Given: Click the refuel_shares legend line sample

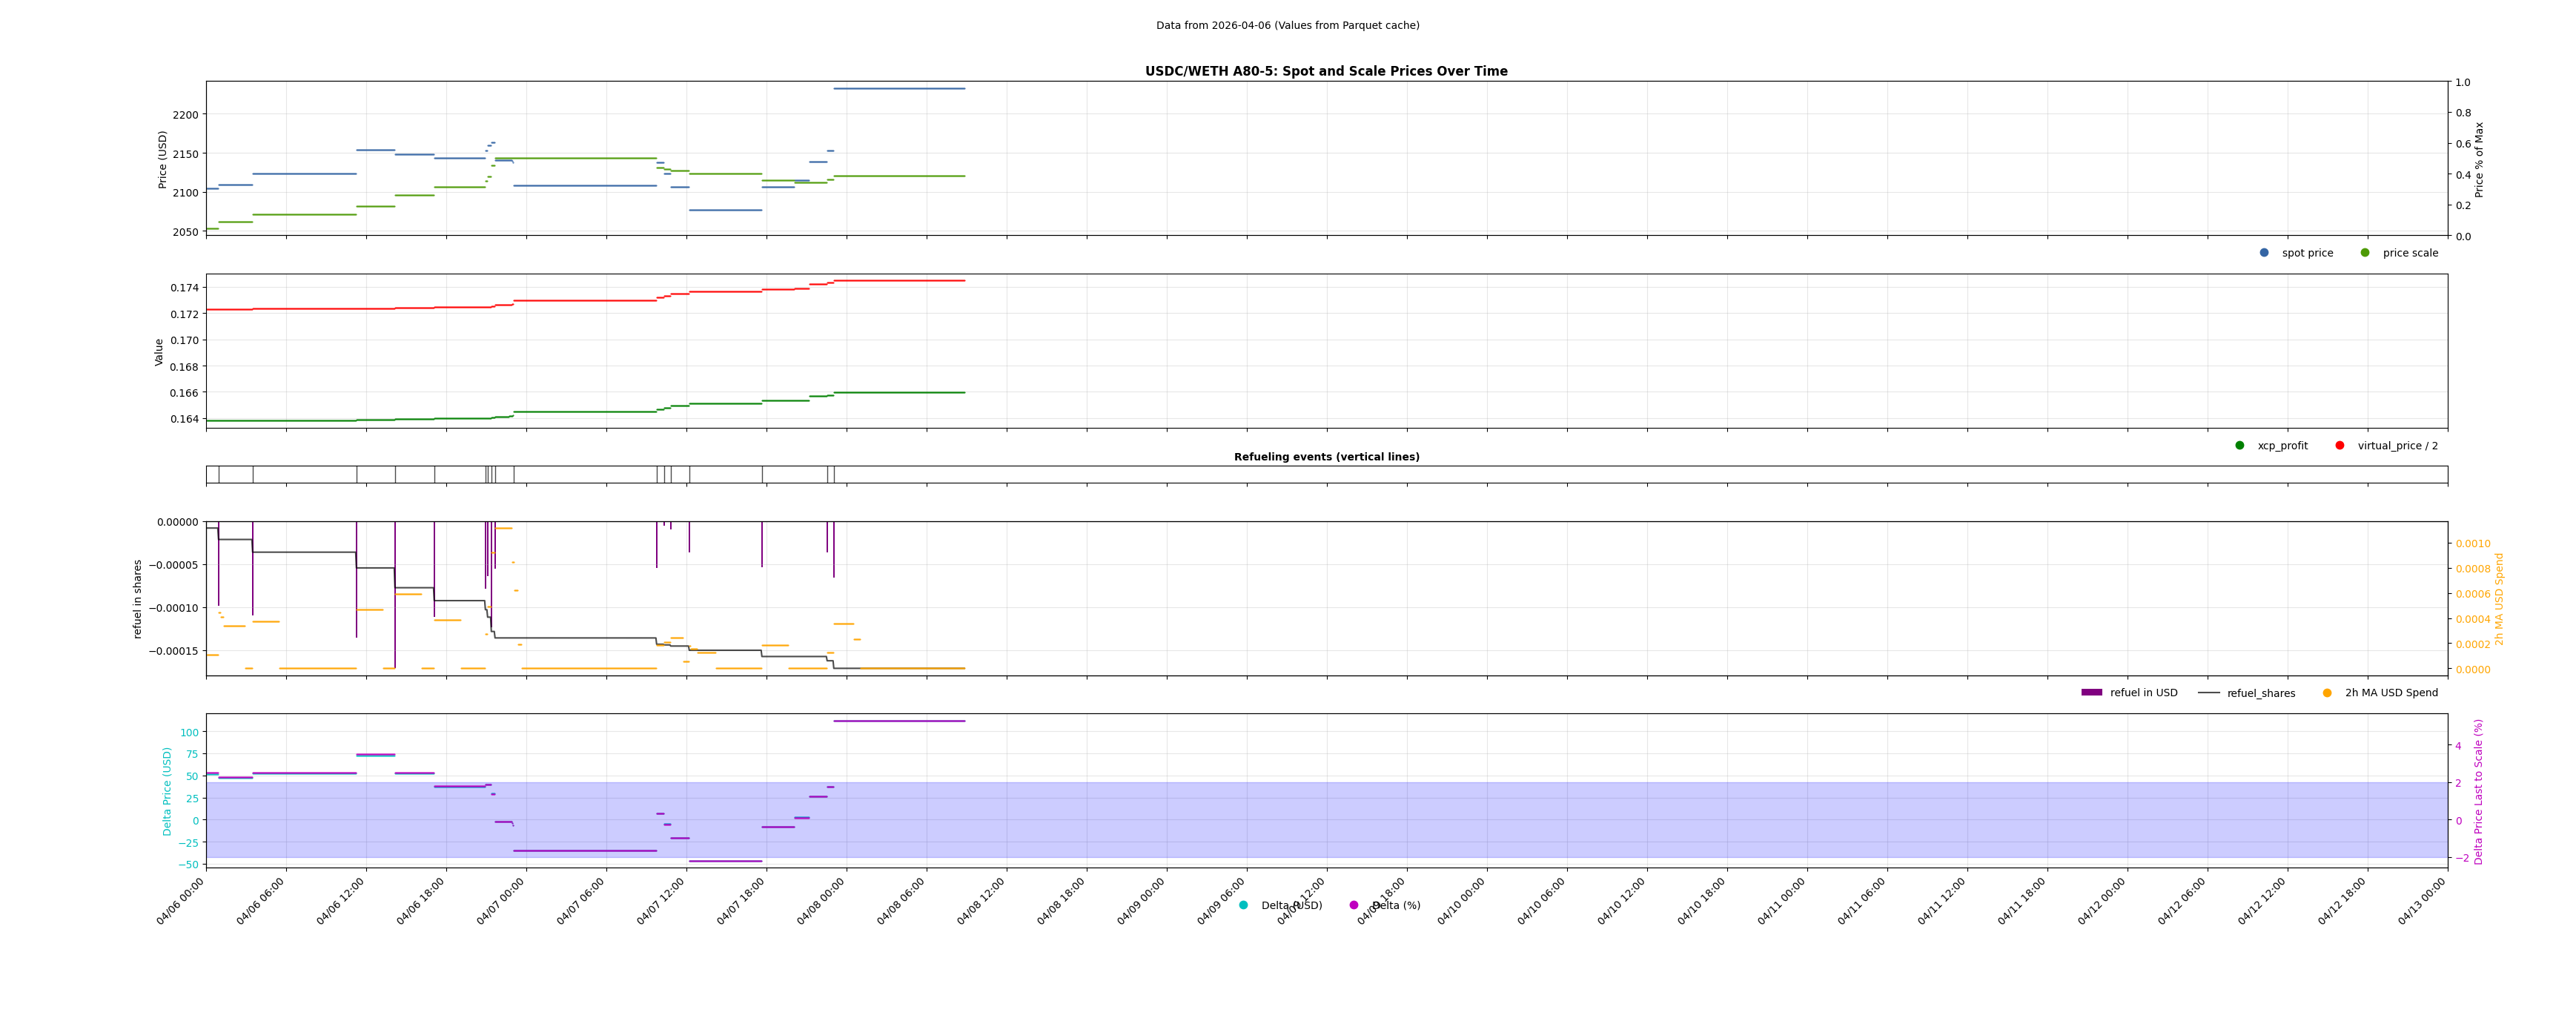Looking at the screenshot, I should [x=2208, y=693].
